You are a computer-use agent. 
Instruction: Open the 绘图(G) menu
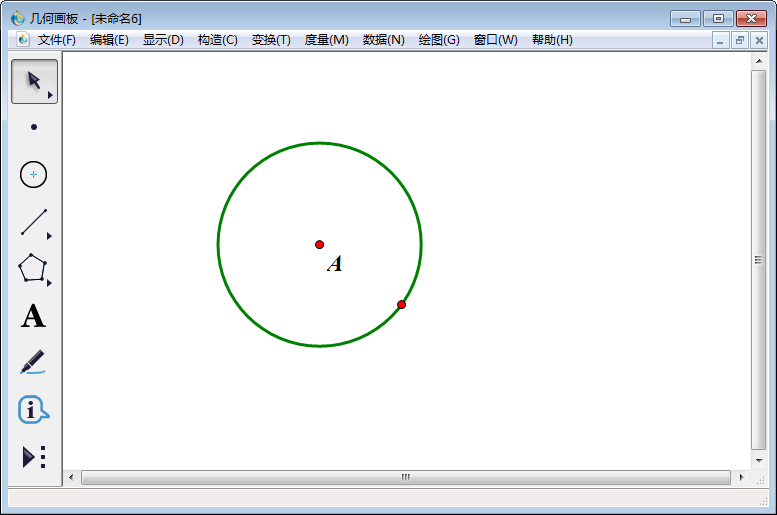439,40
